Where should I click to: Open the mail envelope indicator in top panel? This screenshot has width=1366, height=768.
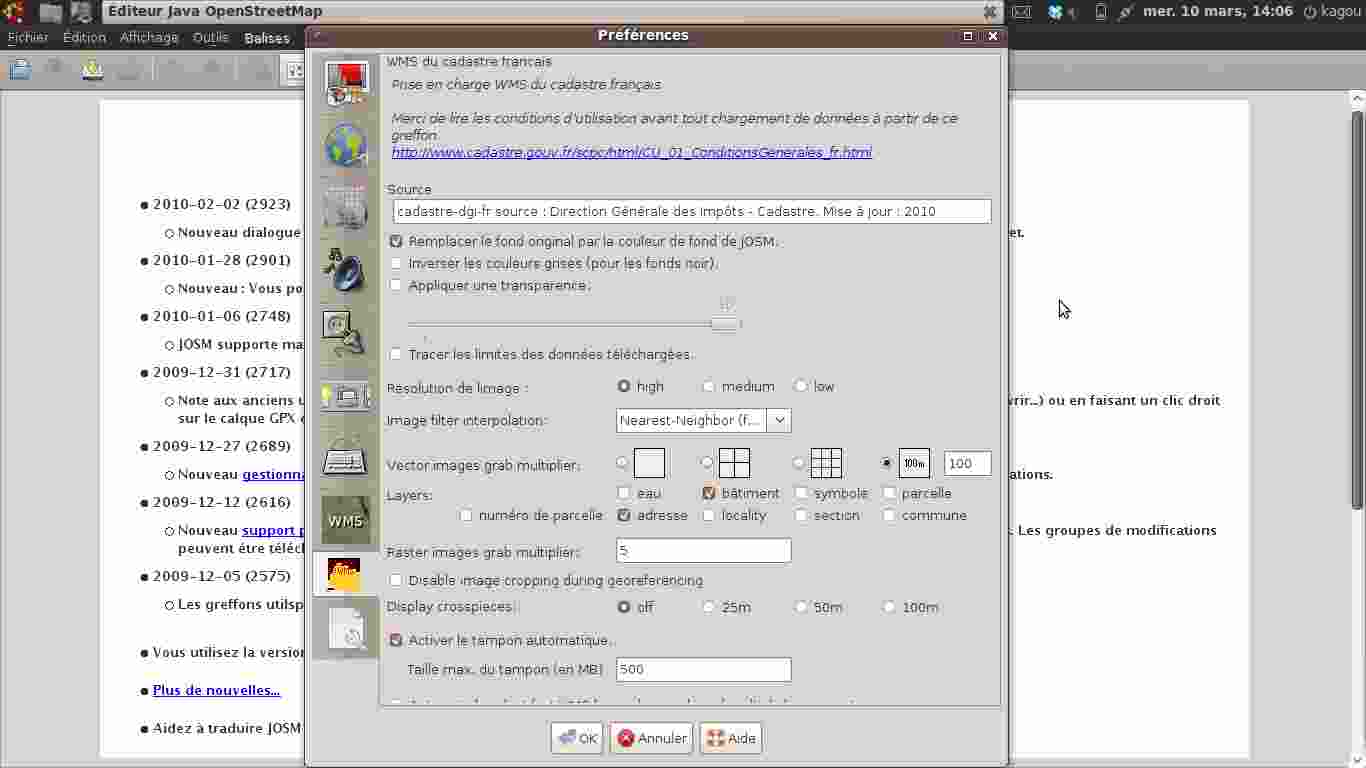point(1021,12)
